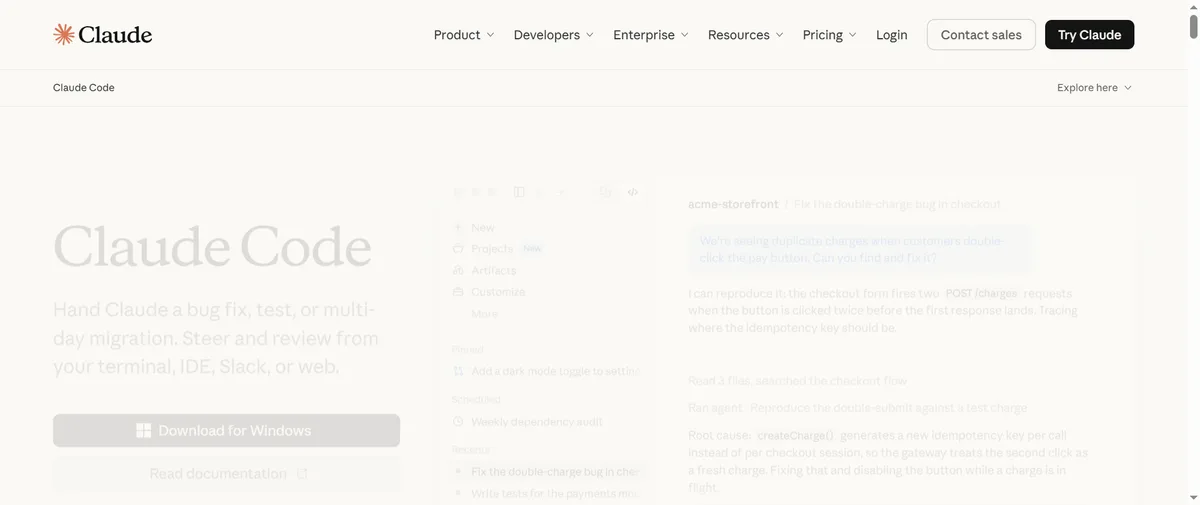Image resolution: width=1200 pixels, height=505 pixels.
Task: Expand the Resources menu chevron
Action: pyautogui.click(x=779, y=35)
